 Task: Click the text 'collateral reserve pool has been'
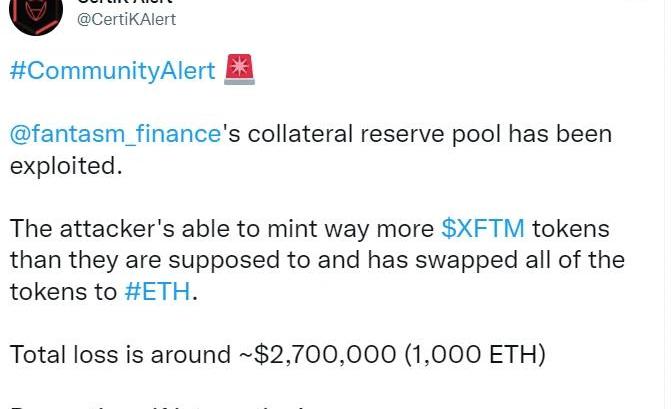[431, 133]
